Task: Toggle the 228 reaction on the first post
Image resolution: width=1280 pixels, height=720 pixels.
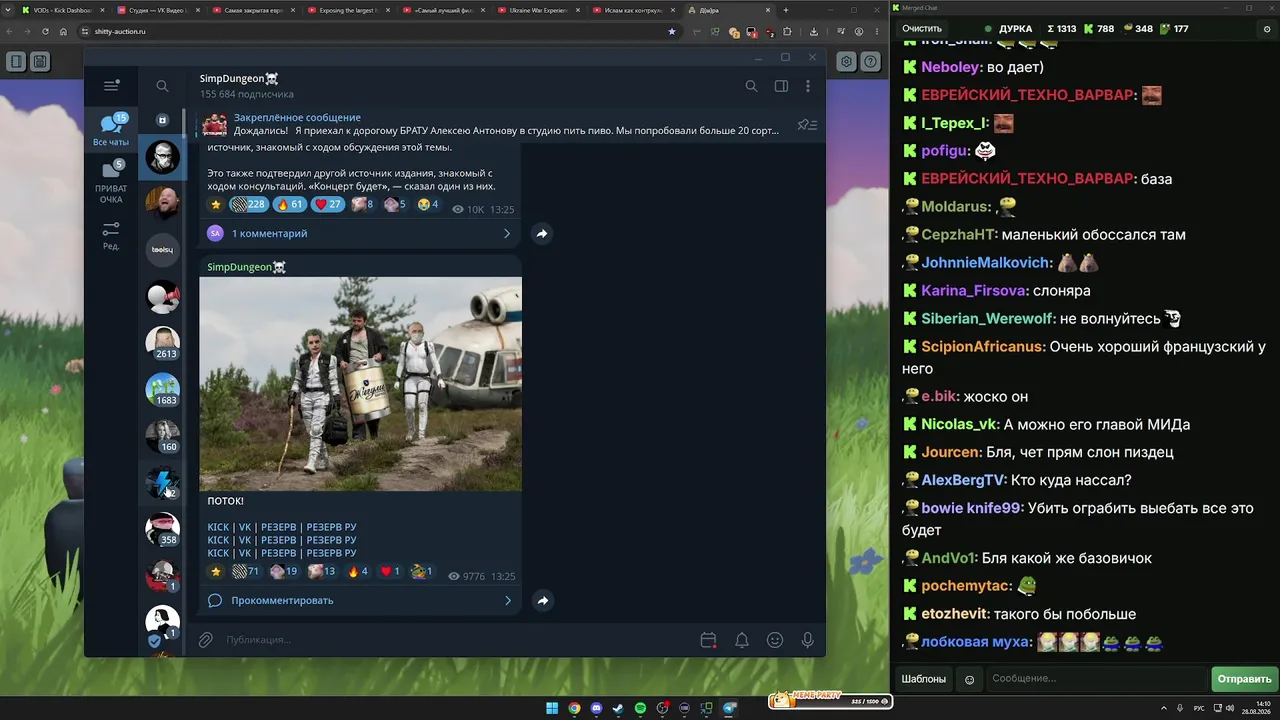Action: 248,204
